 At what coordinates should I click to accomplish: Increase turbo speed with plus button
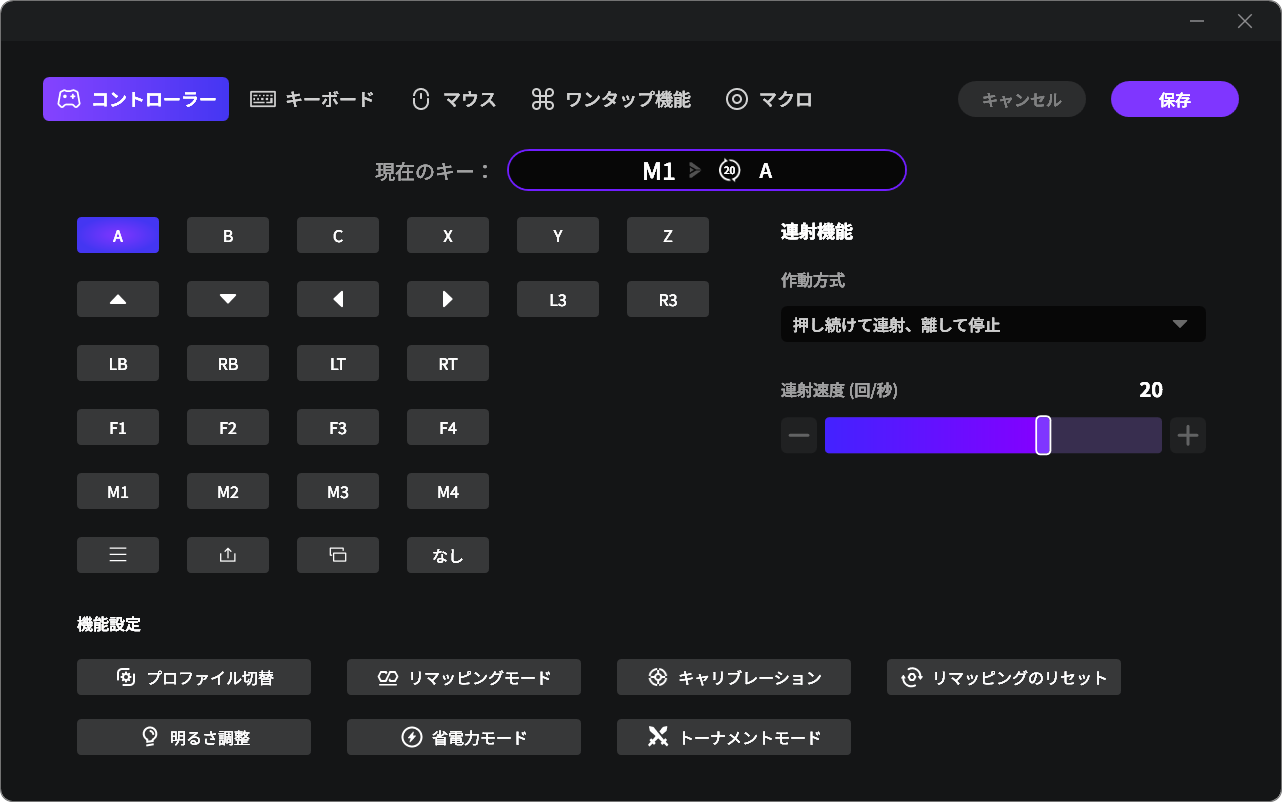tap(1188, 435)
